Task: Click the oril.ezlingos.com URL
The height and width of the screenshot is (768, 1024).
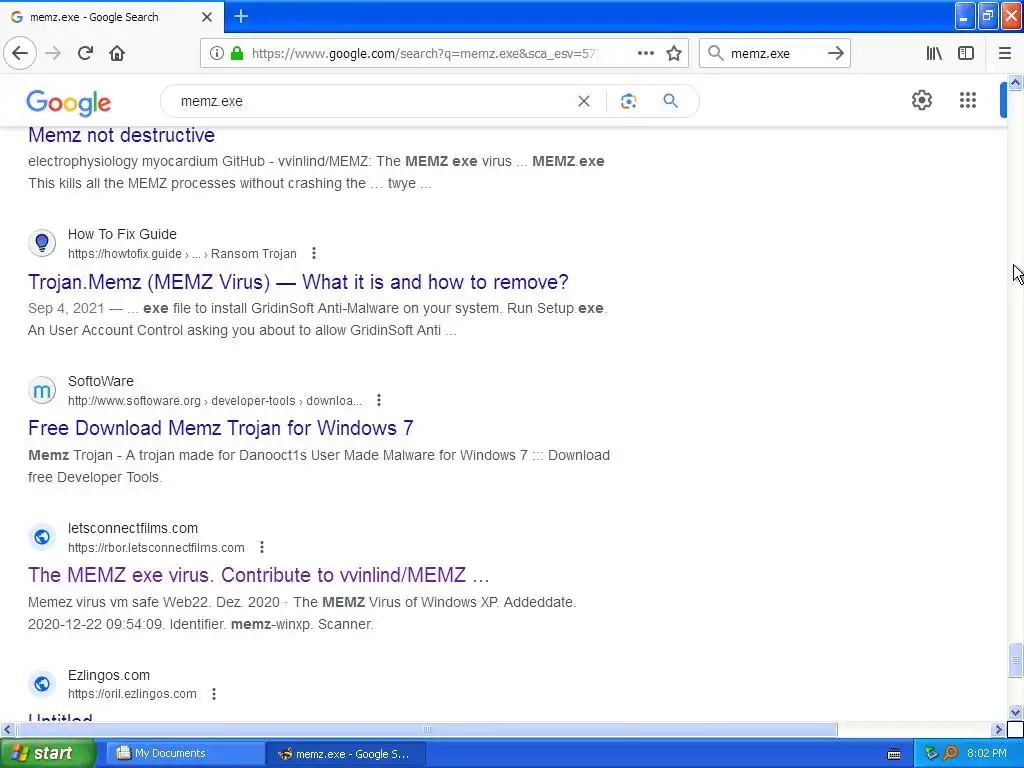Action: tap(132, 694)
